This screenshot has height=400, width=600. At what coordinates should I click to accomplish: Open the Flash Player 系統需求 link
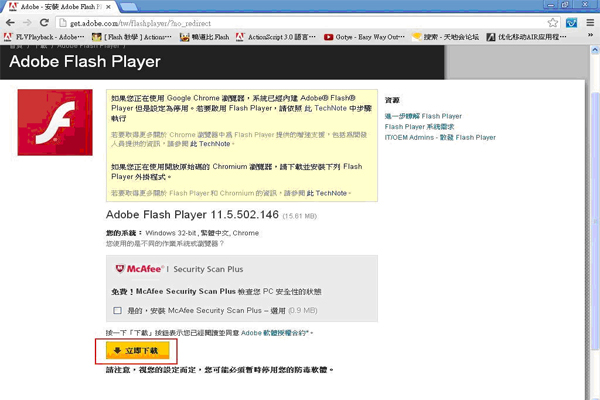[x=419, y=127]
